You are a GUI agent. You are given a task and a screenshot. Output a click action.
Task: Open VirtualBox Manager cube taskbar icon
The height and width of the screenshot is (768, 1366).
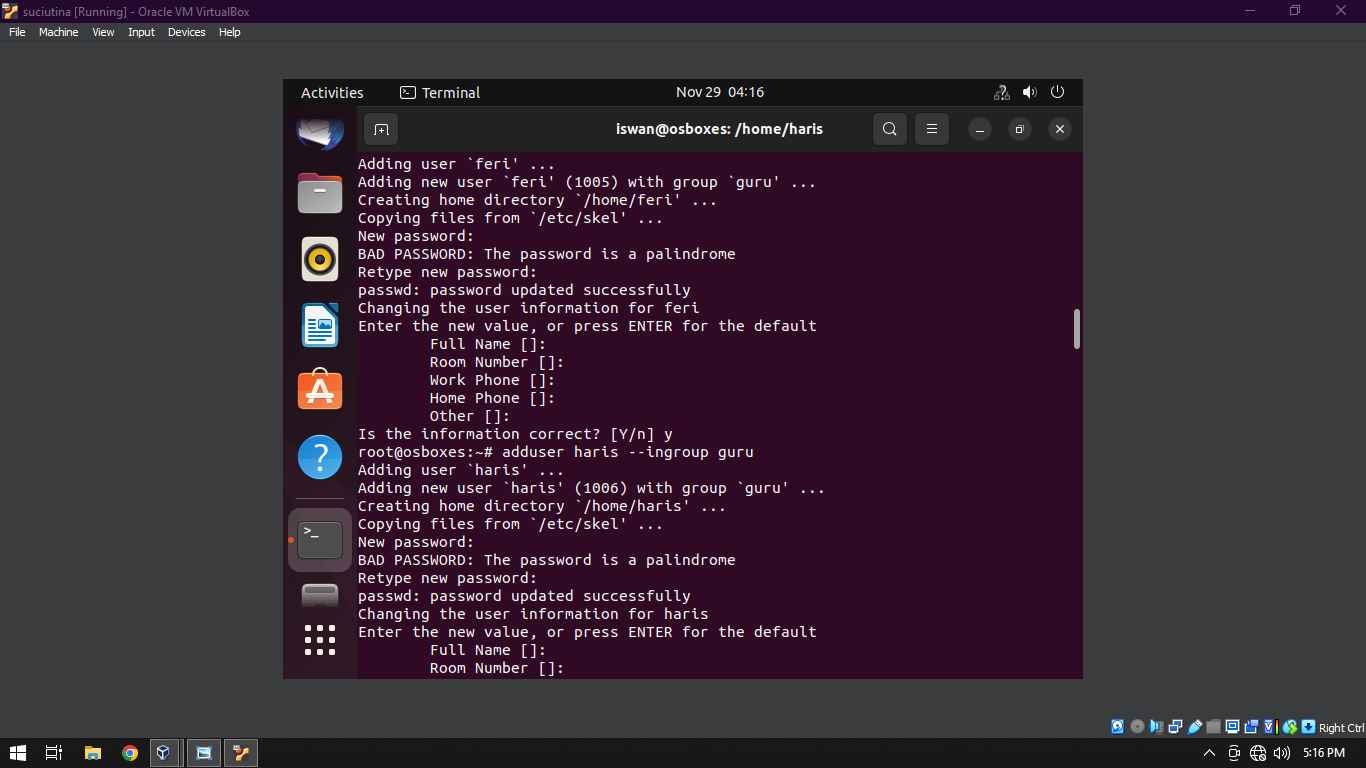click(x=163, y=753)
